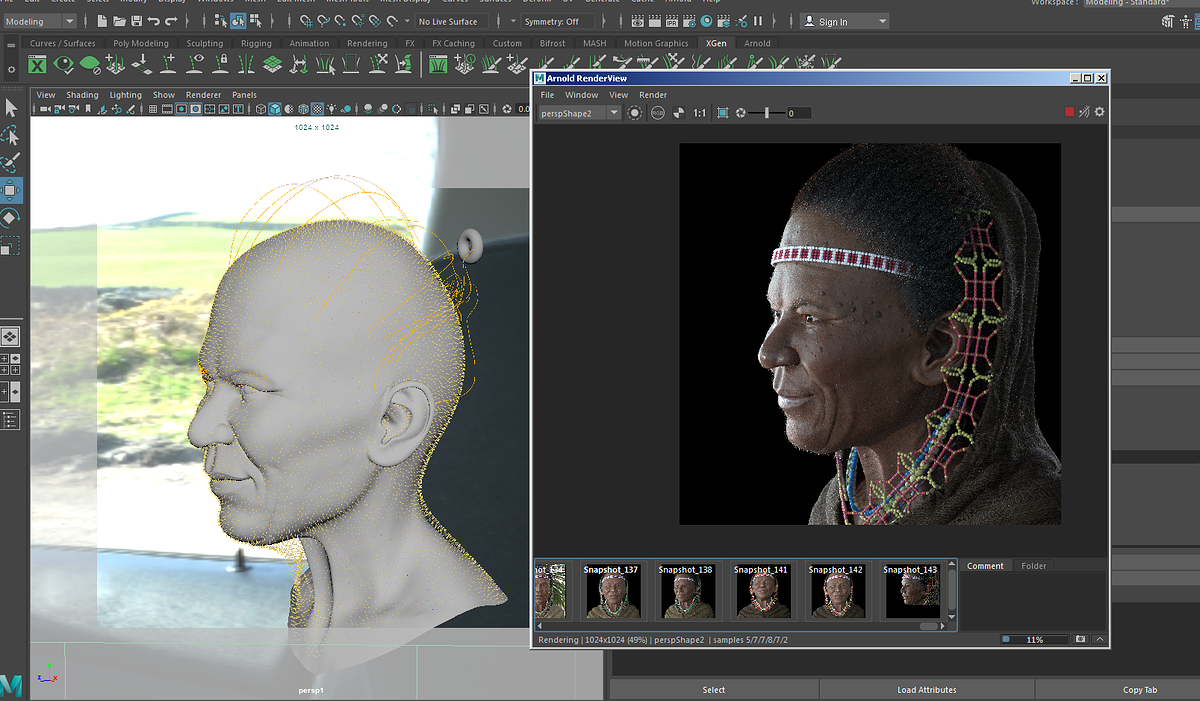Screen dimensions: 1200x701
Task: Adjust the exposure slider in Arnold RenderView
Action: [766, 113]
